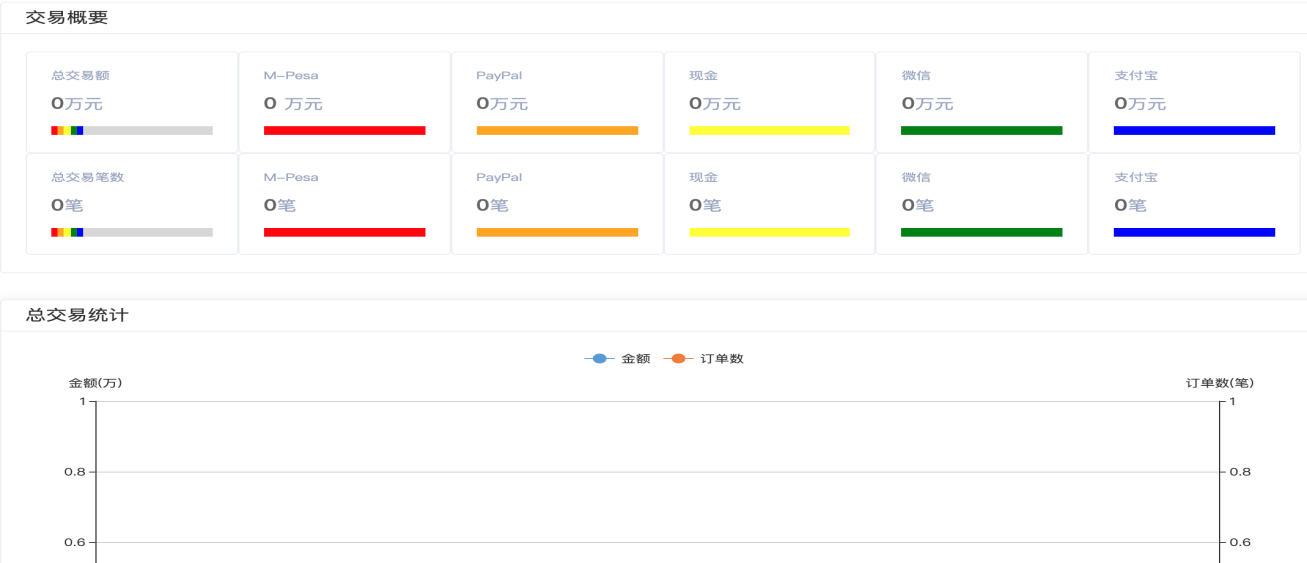
Task: Click the blue 金额 legend marker
Action: click(x=599, y=359)
